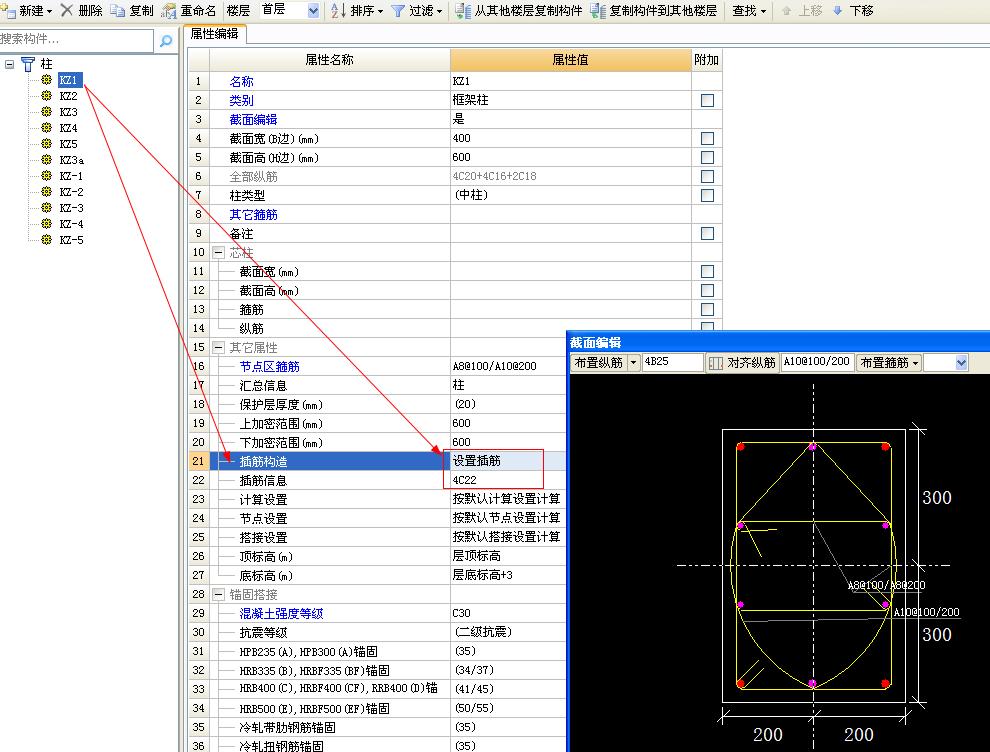
Task: Open the 其它箍筋 property link
Action: pos(253,215)
